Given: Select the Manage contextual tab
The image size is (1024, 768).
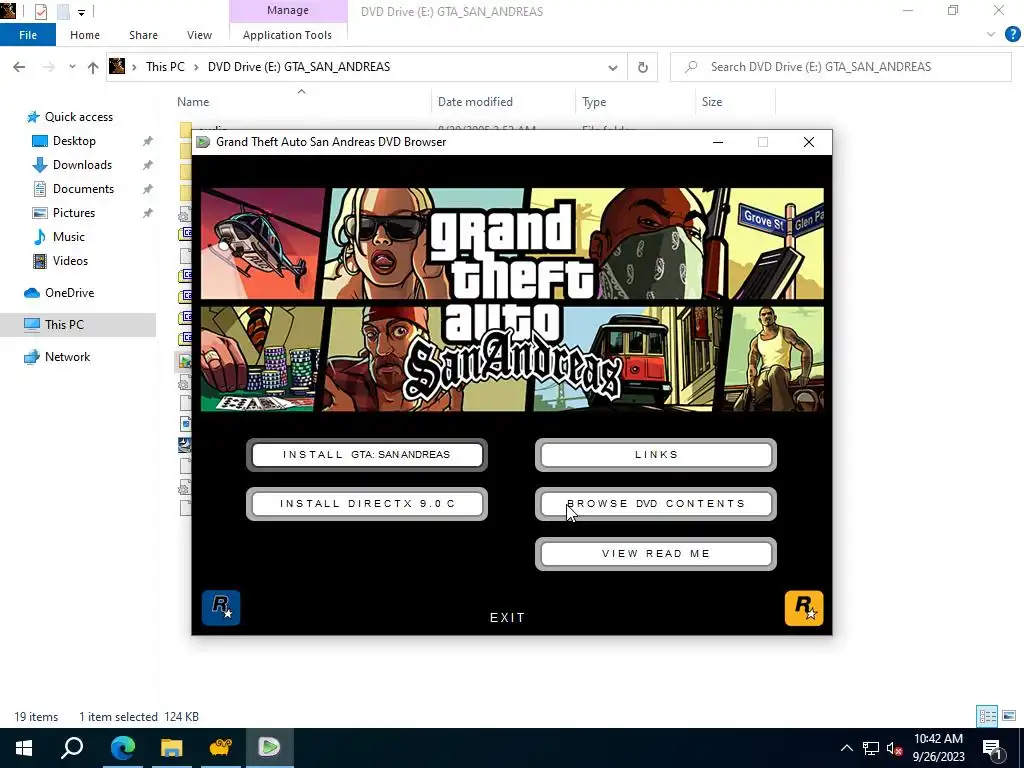Looking at the screenshot, I should [x=288, y=10].
